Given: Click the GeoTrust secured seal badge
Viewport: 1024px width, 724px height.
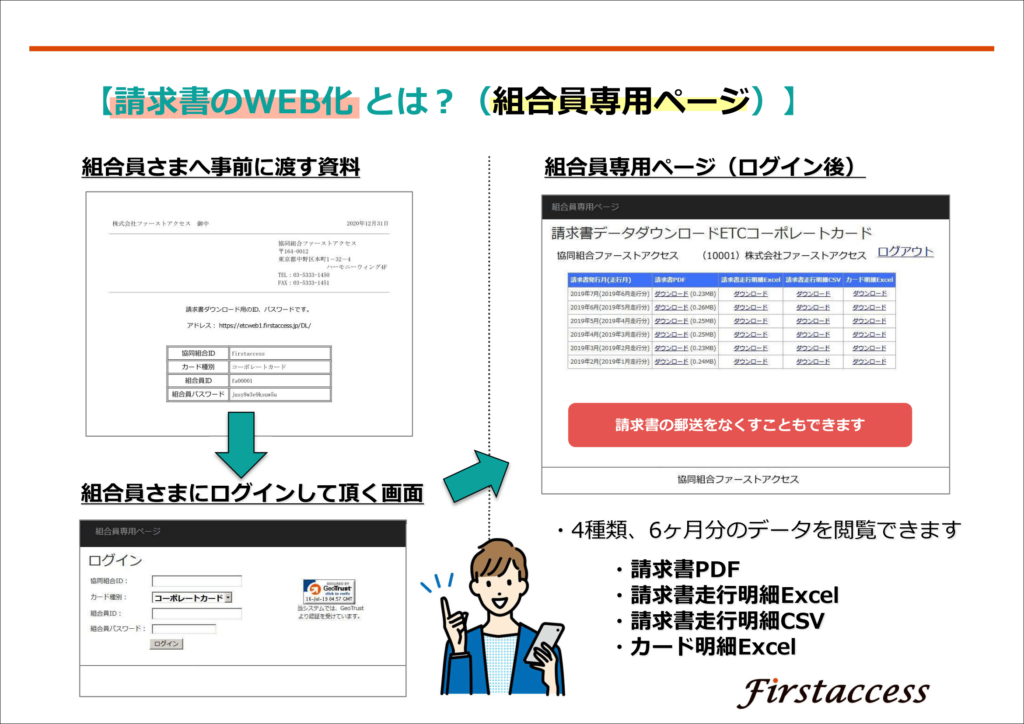Looking at the screenshot, I should (328, 591).
